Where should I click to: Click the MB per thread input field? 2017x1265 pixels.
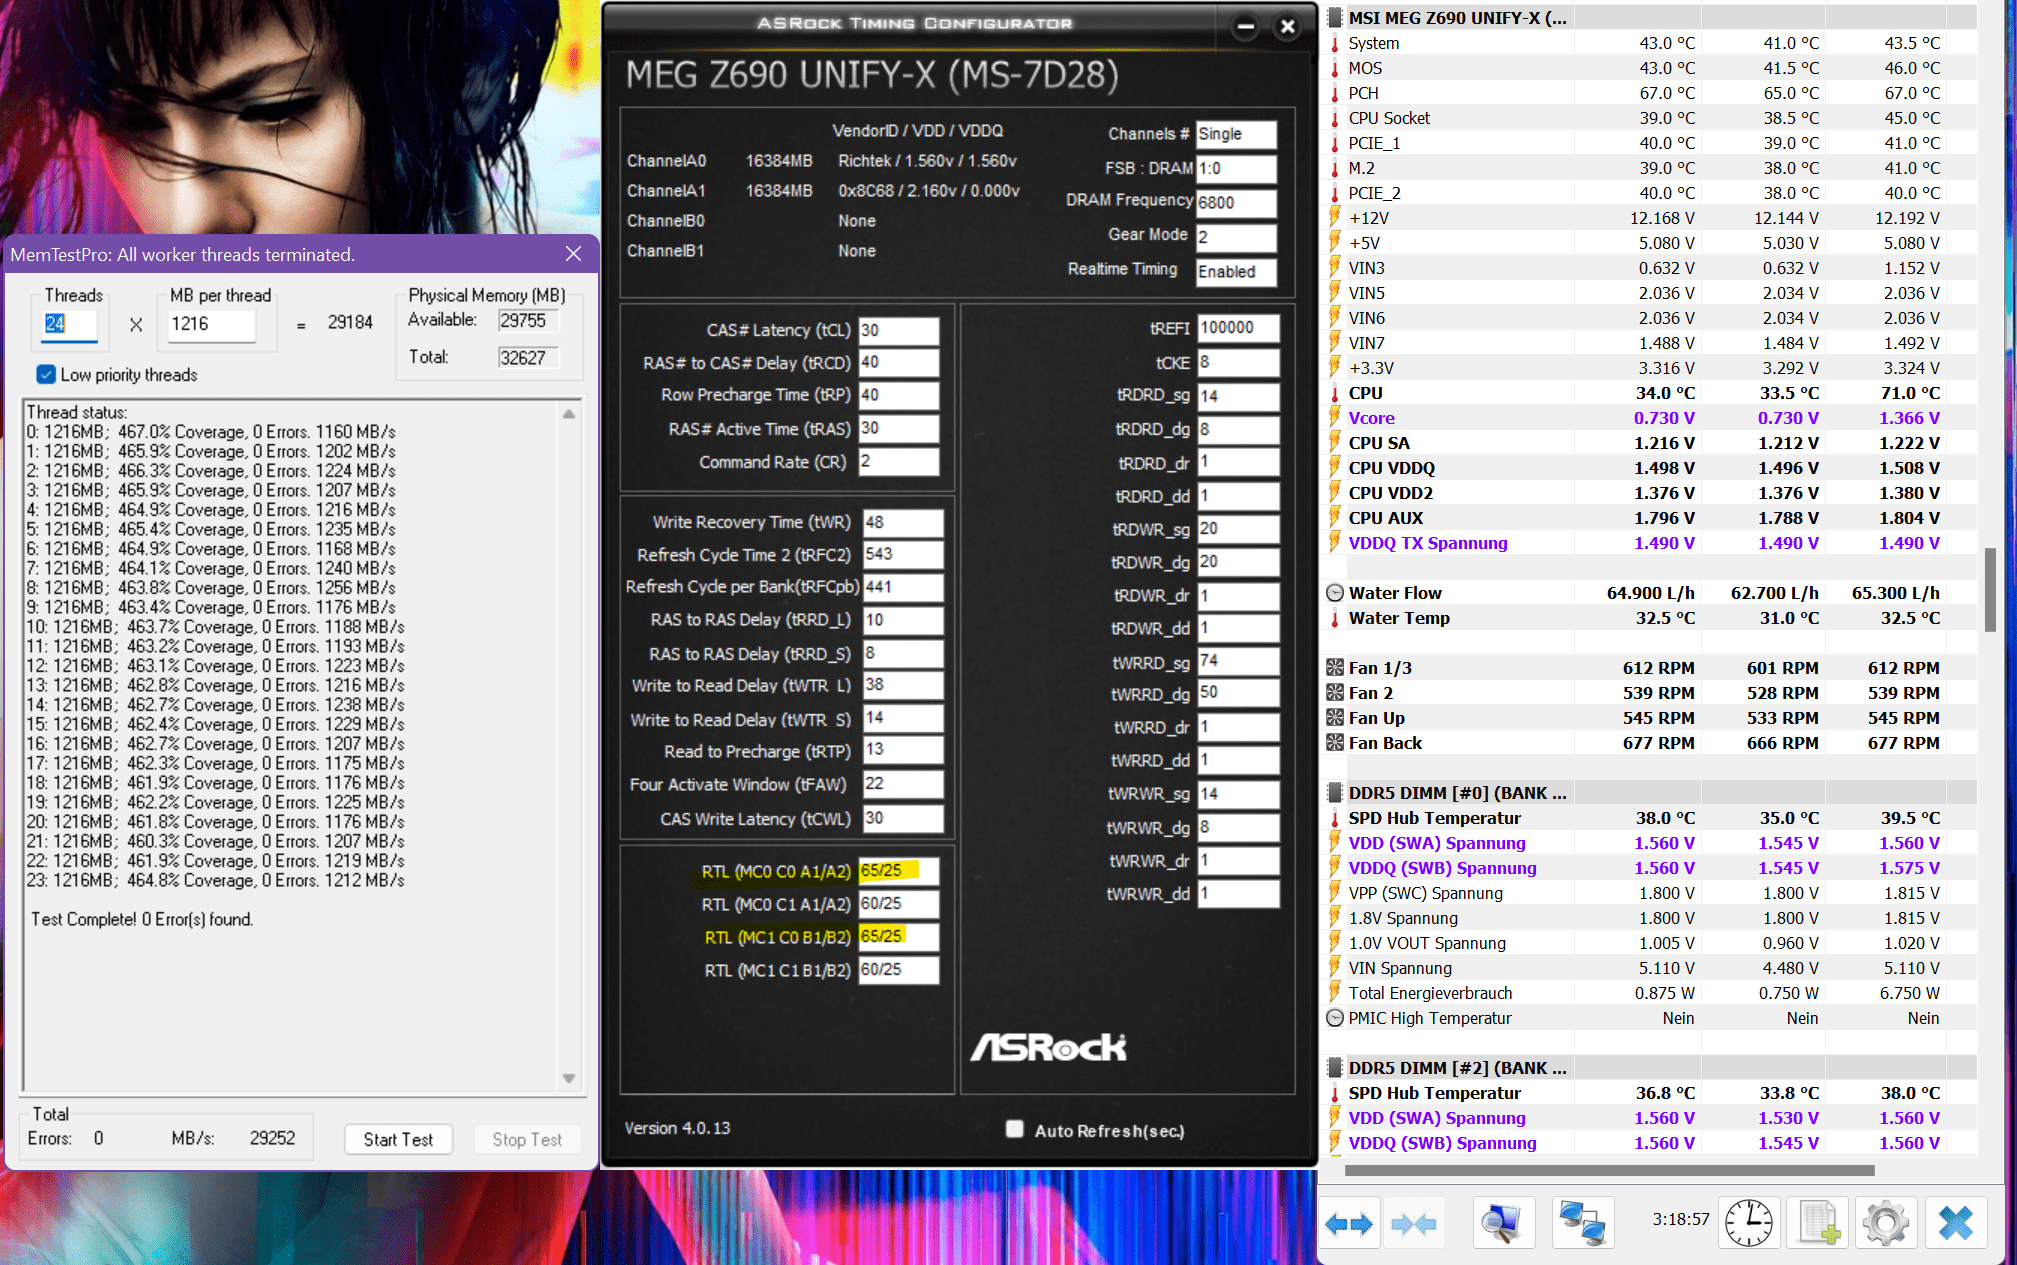211,324
